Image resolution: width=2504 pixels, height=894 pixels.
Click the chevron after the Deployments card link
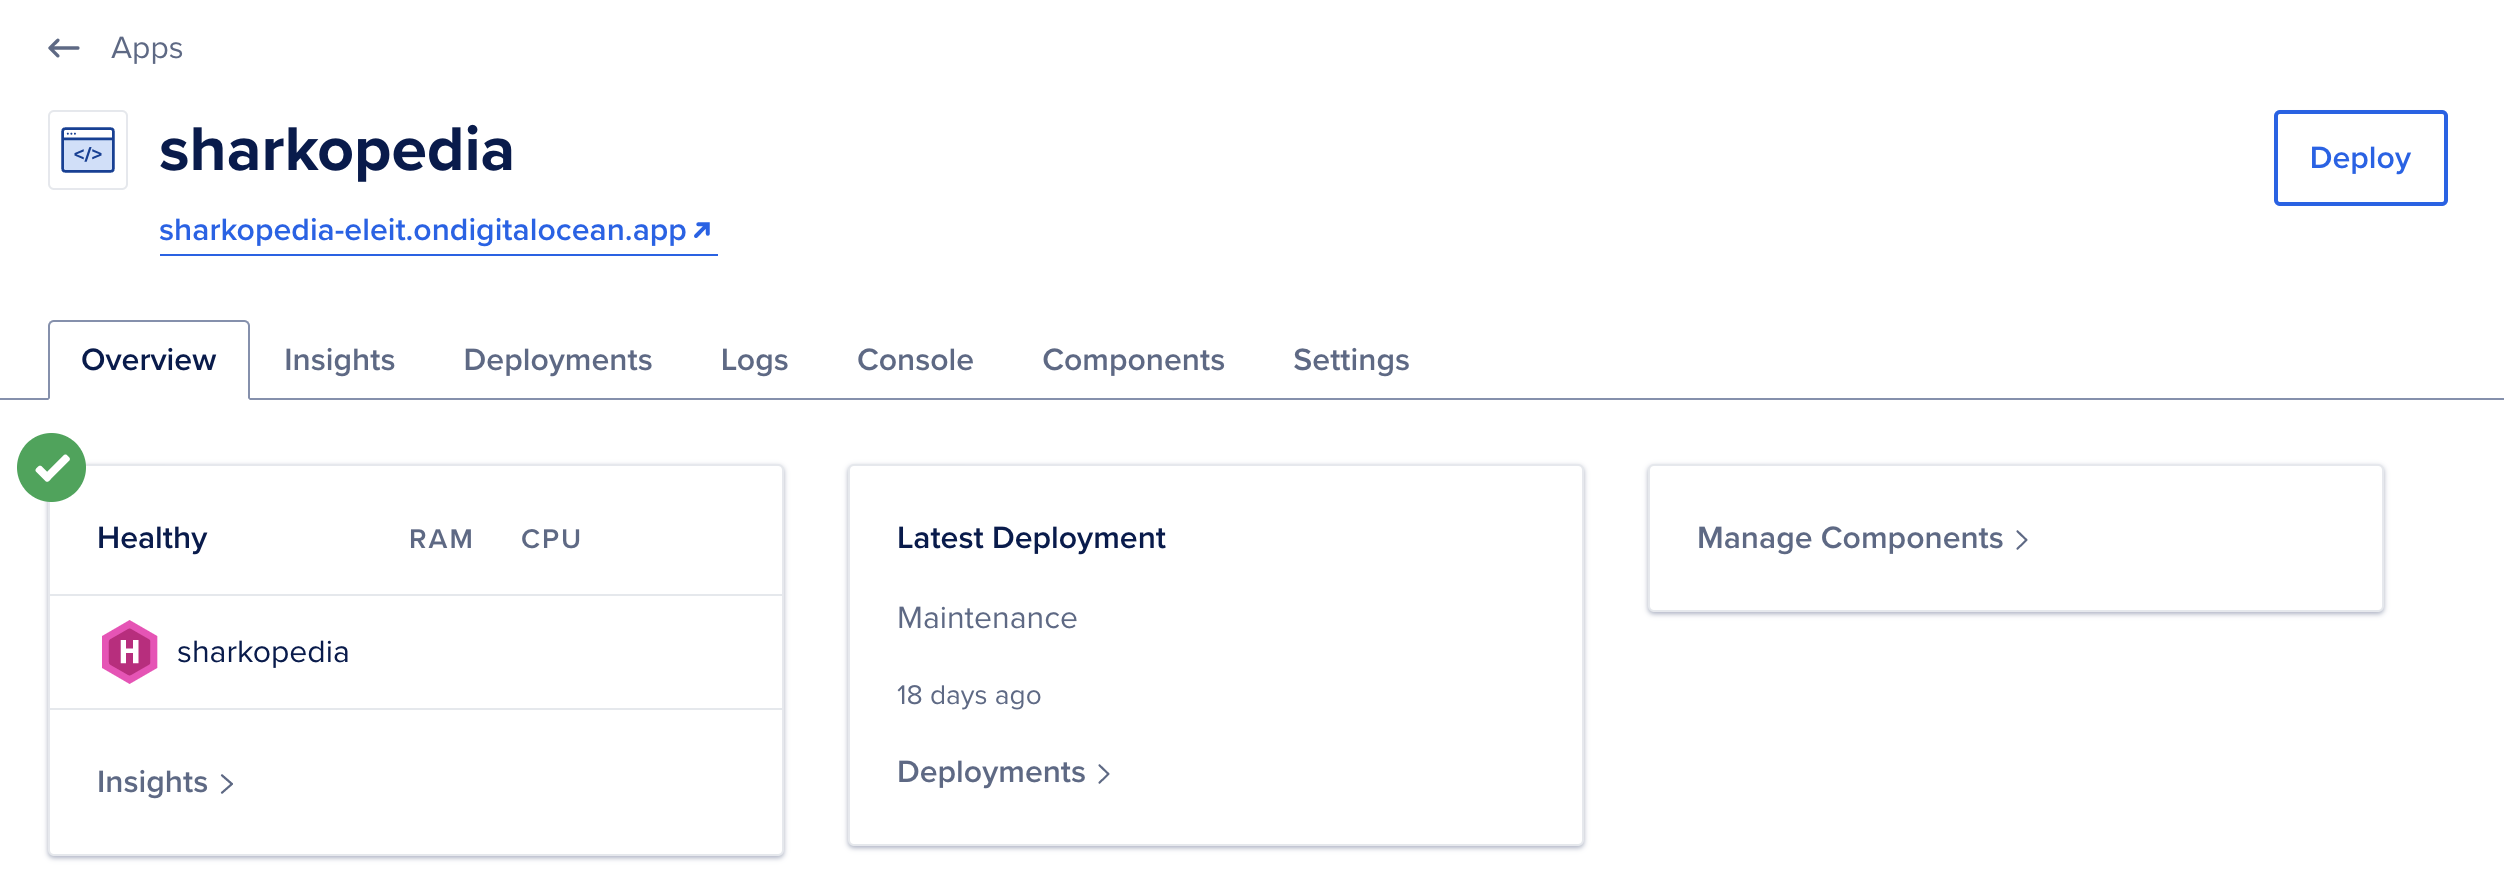coord(1104,774)
